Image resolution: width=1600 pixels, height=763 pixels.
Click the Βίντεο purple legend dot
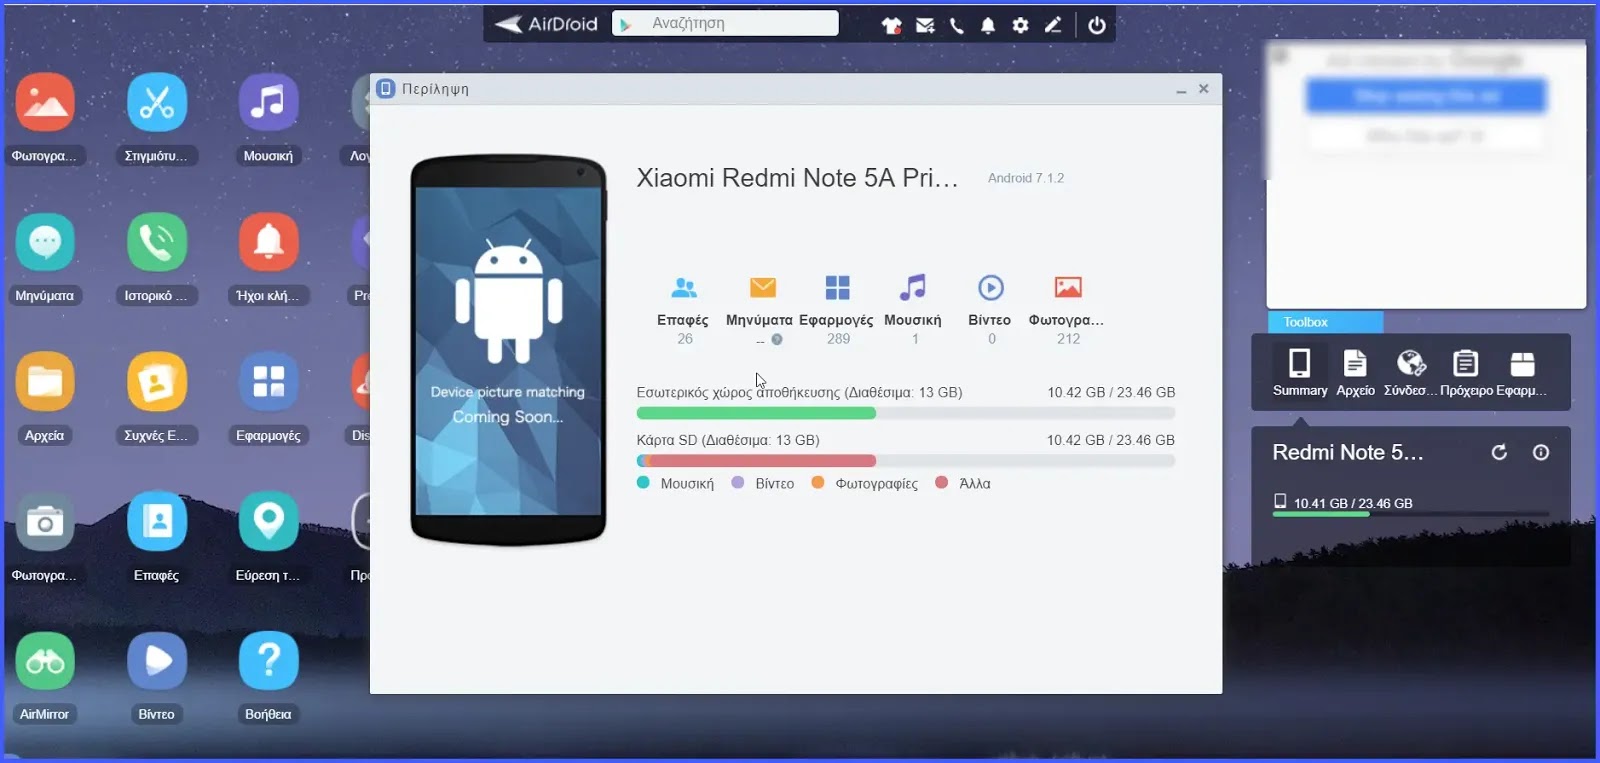[737, 482]
